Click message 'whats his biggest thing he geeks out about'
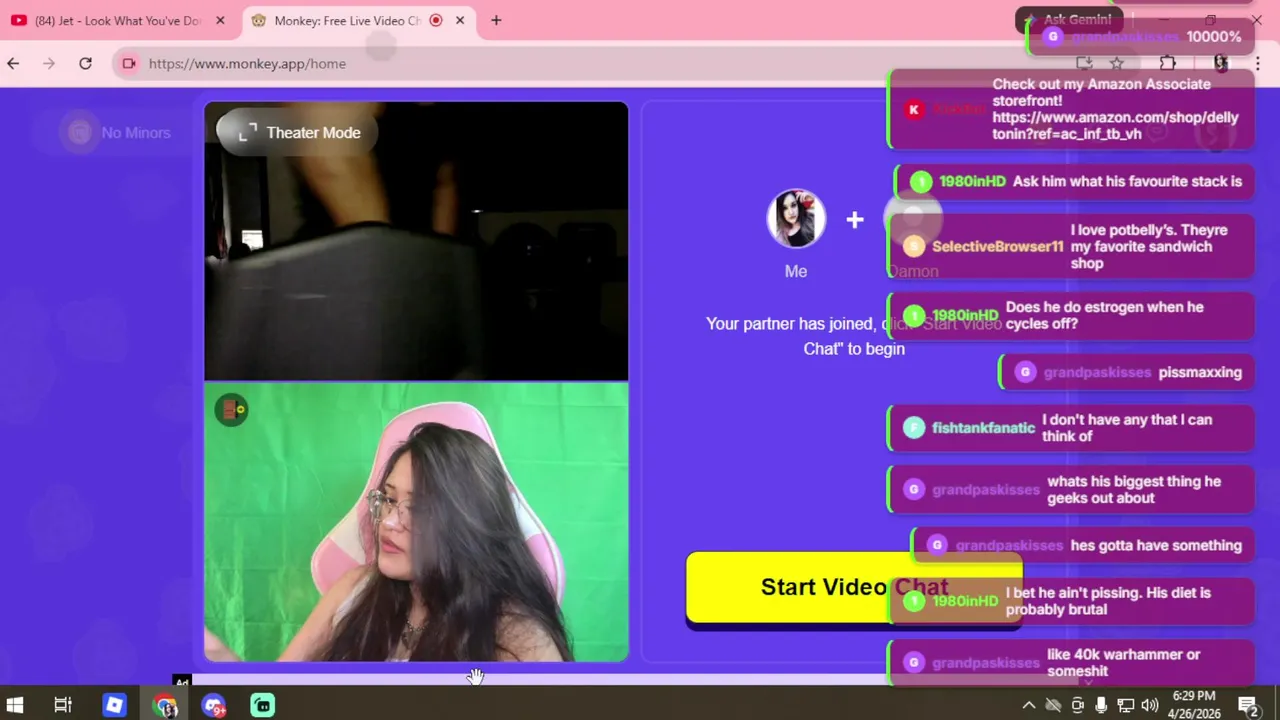Screen dimensions: 1280x720 tap(1134, 489)
